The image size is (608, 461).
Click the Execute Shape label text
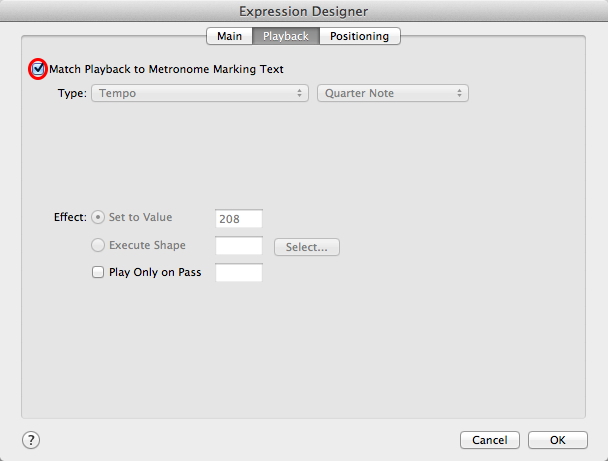coord(147,245)
